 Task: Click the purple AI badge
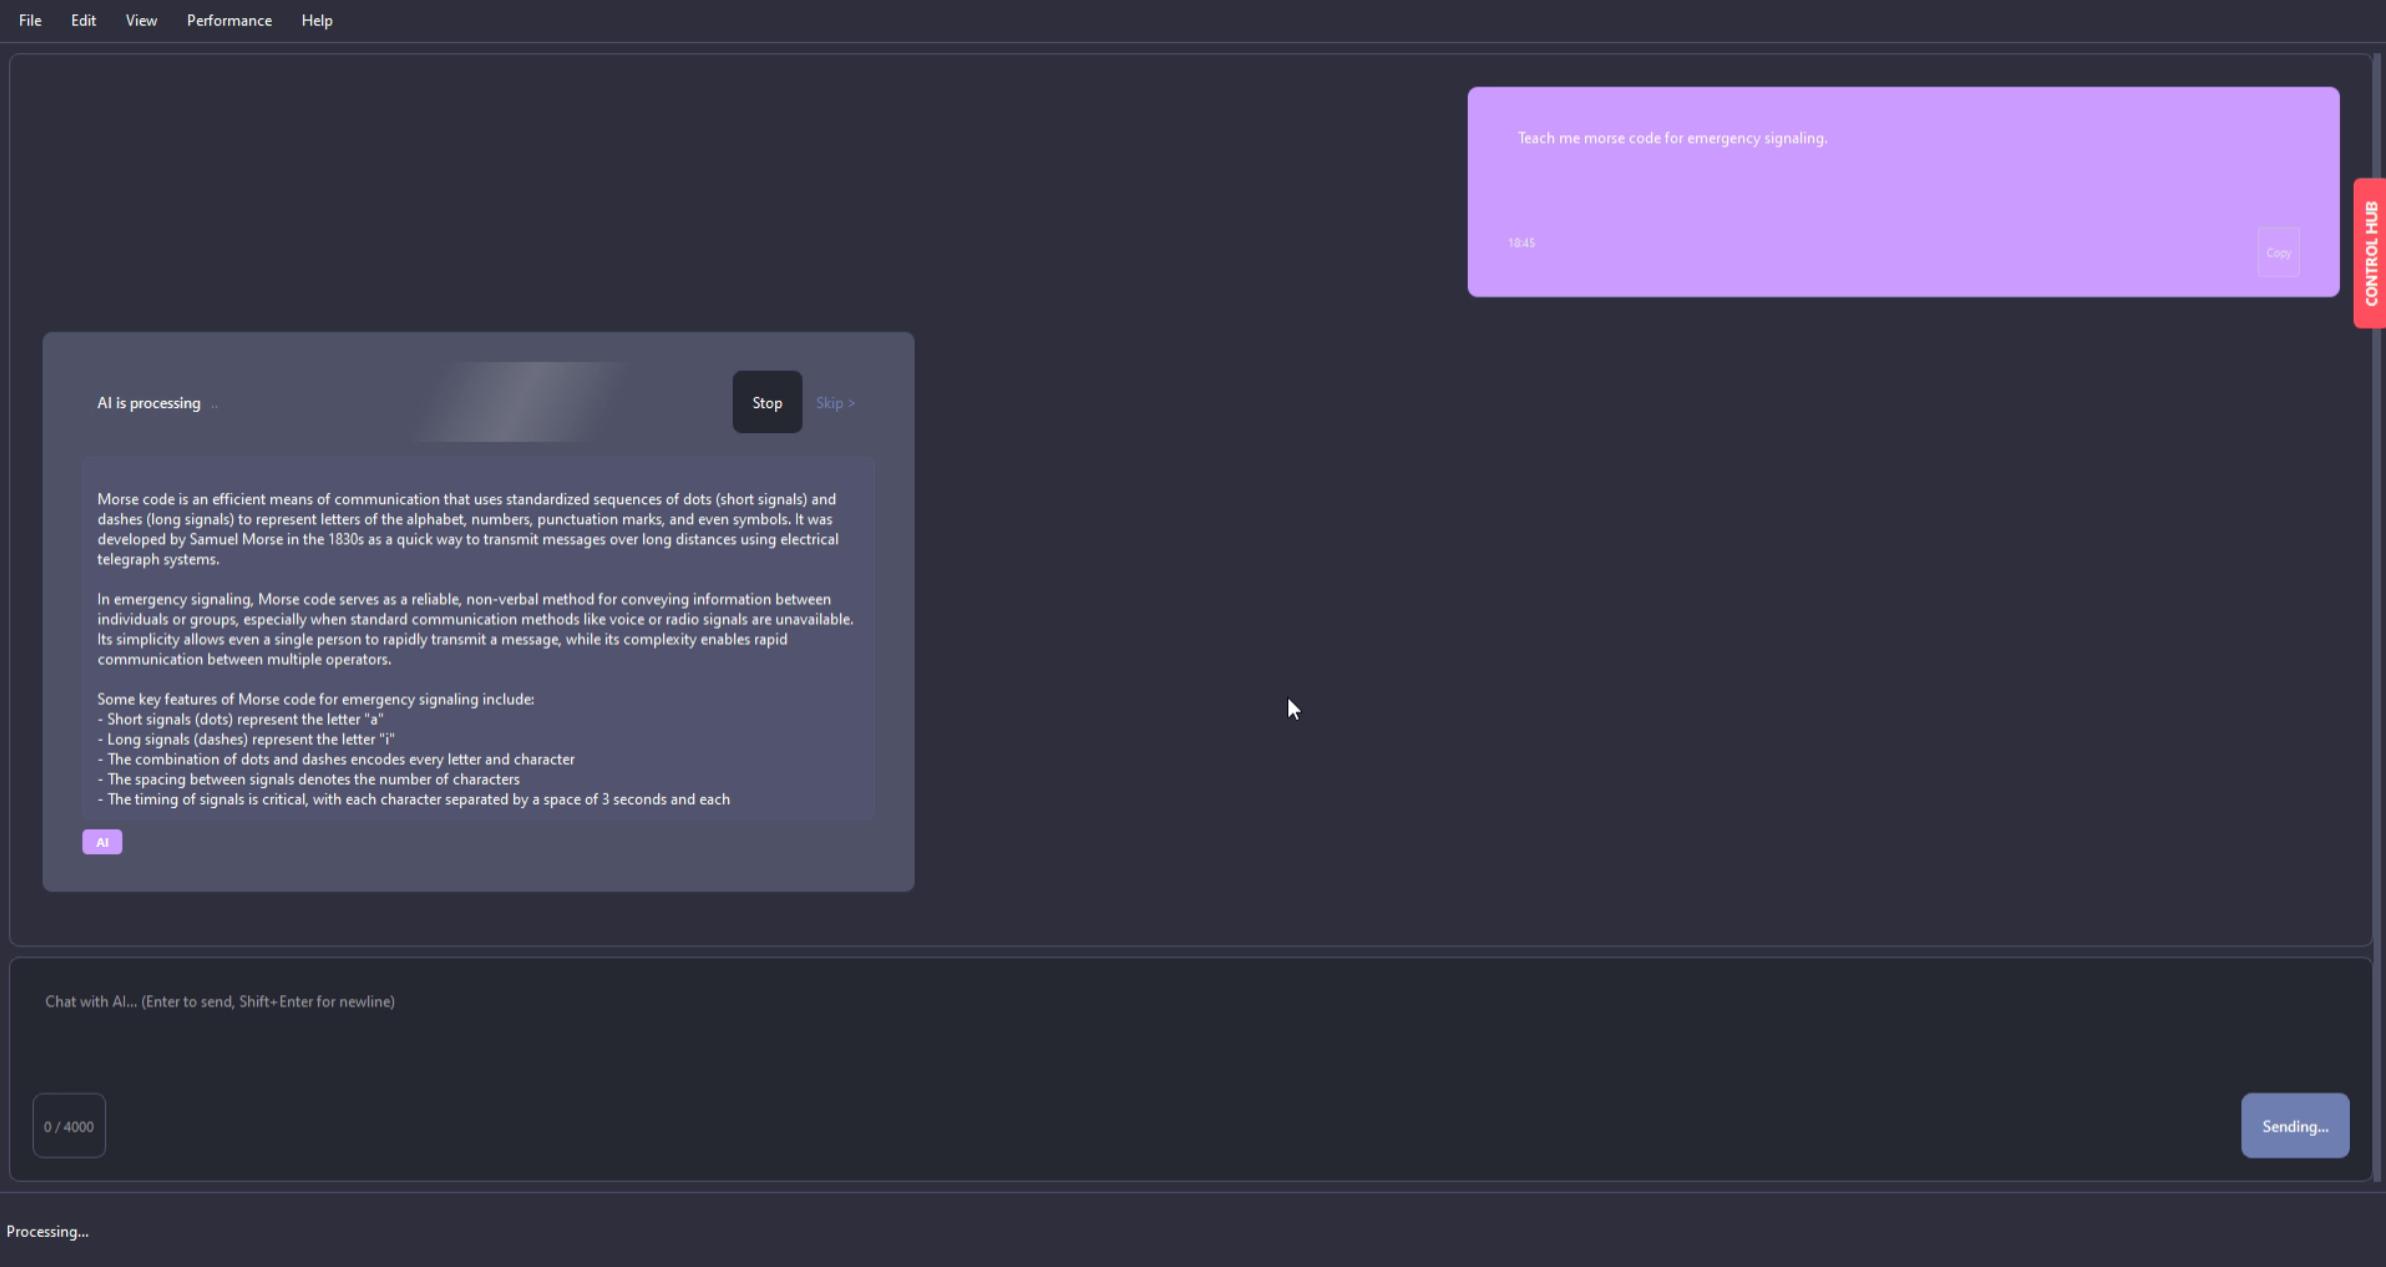pyautogui.click(x=102, y=842)
